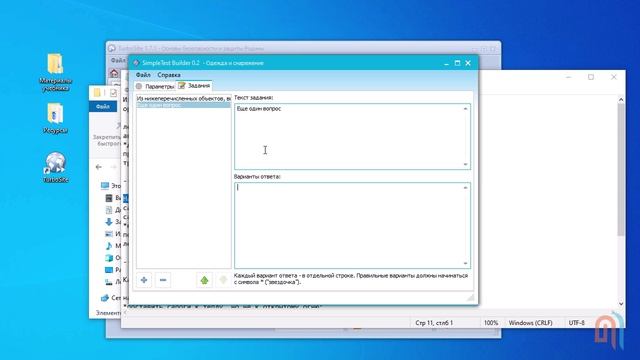Select the "Ресурсы" desktop folder
This screenshot has width=640, height=360.
coord(55,118)
